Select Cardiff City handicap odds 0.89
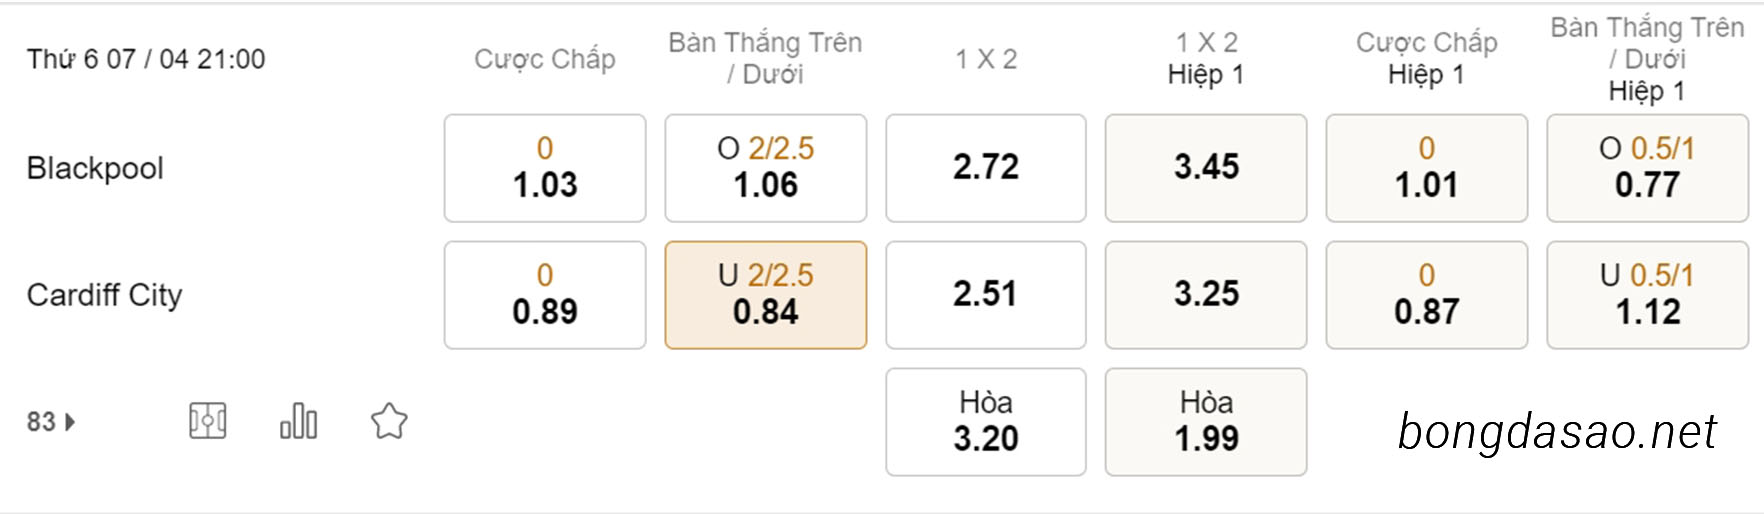 [x=545, y=295]
